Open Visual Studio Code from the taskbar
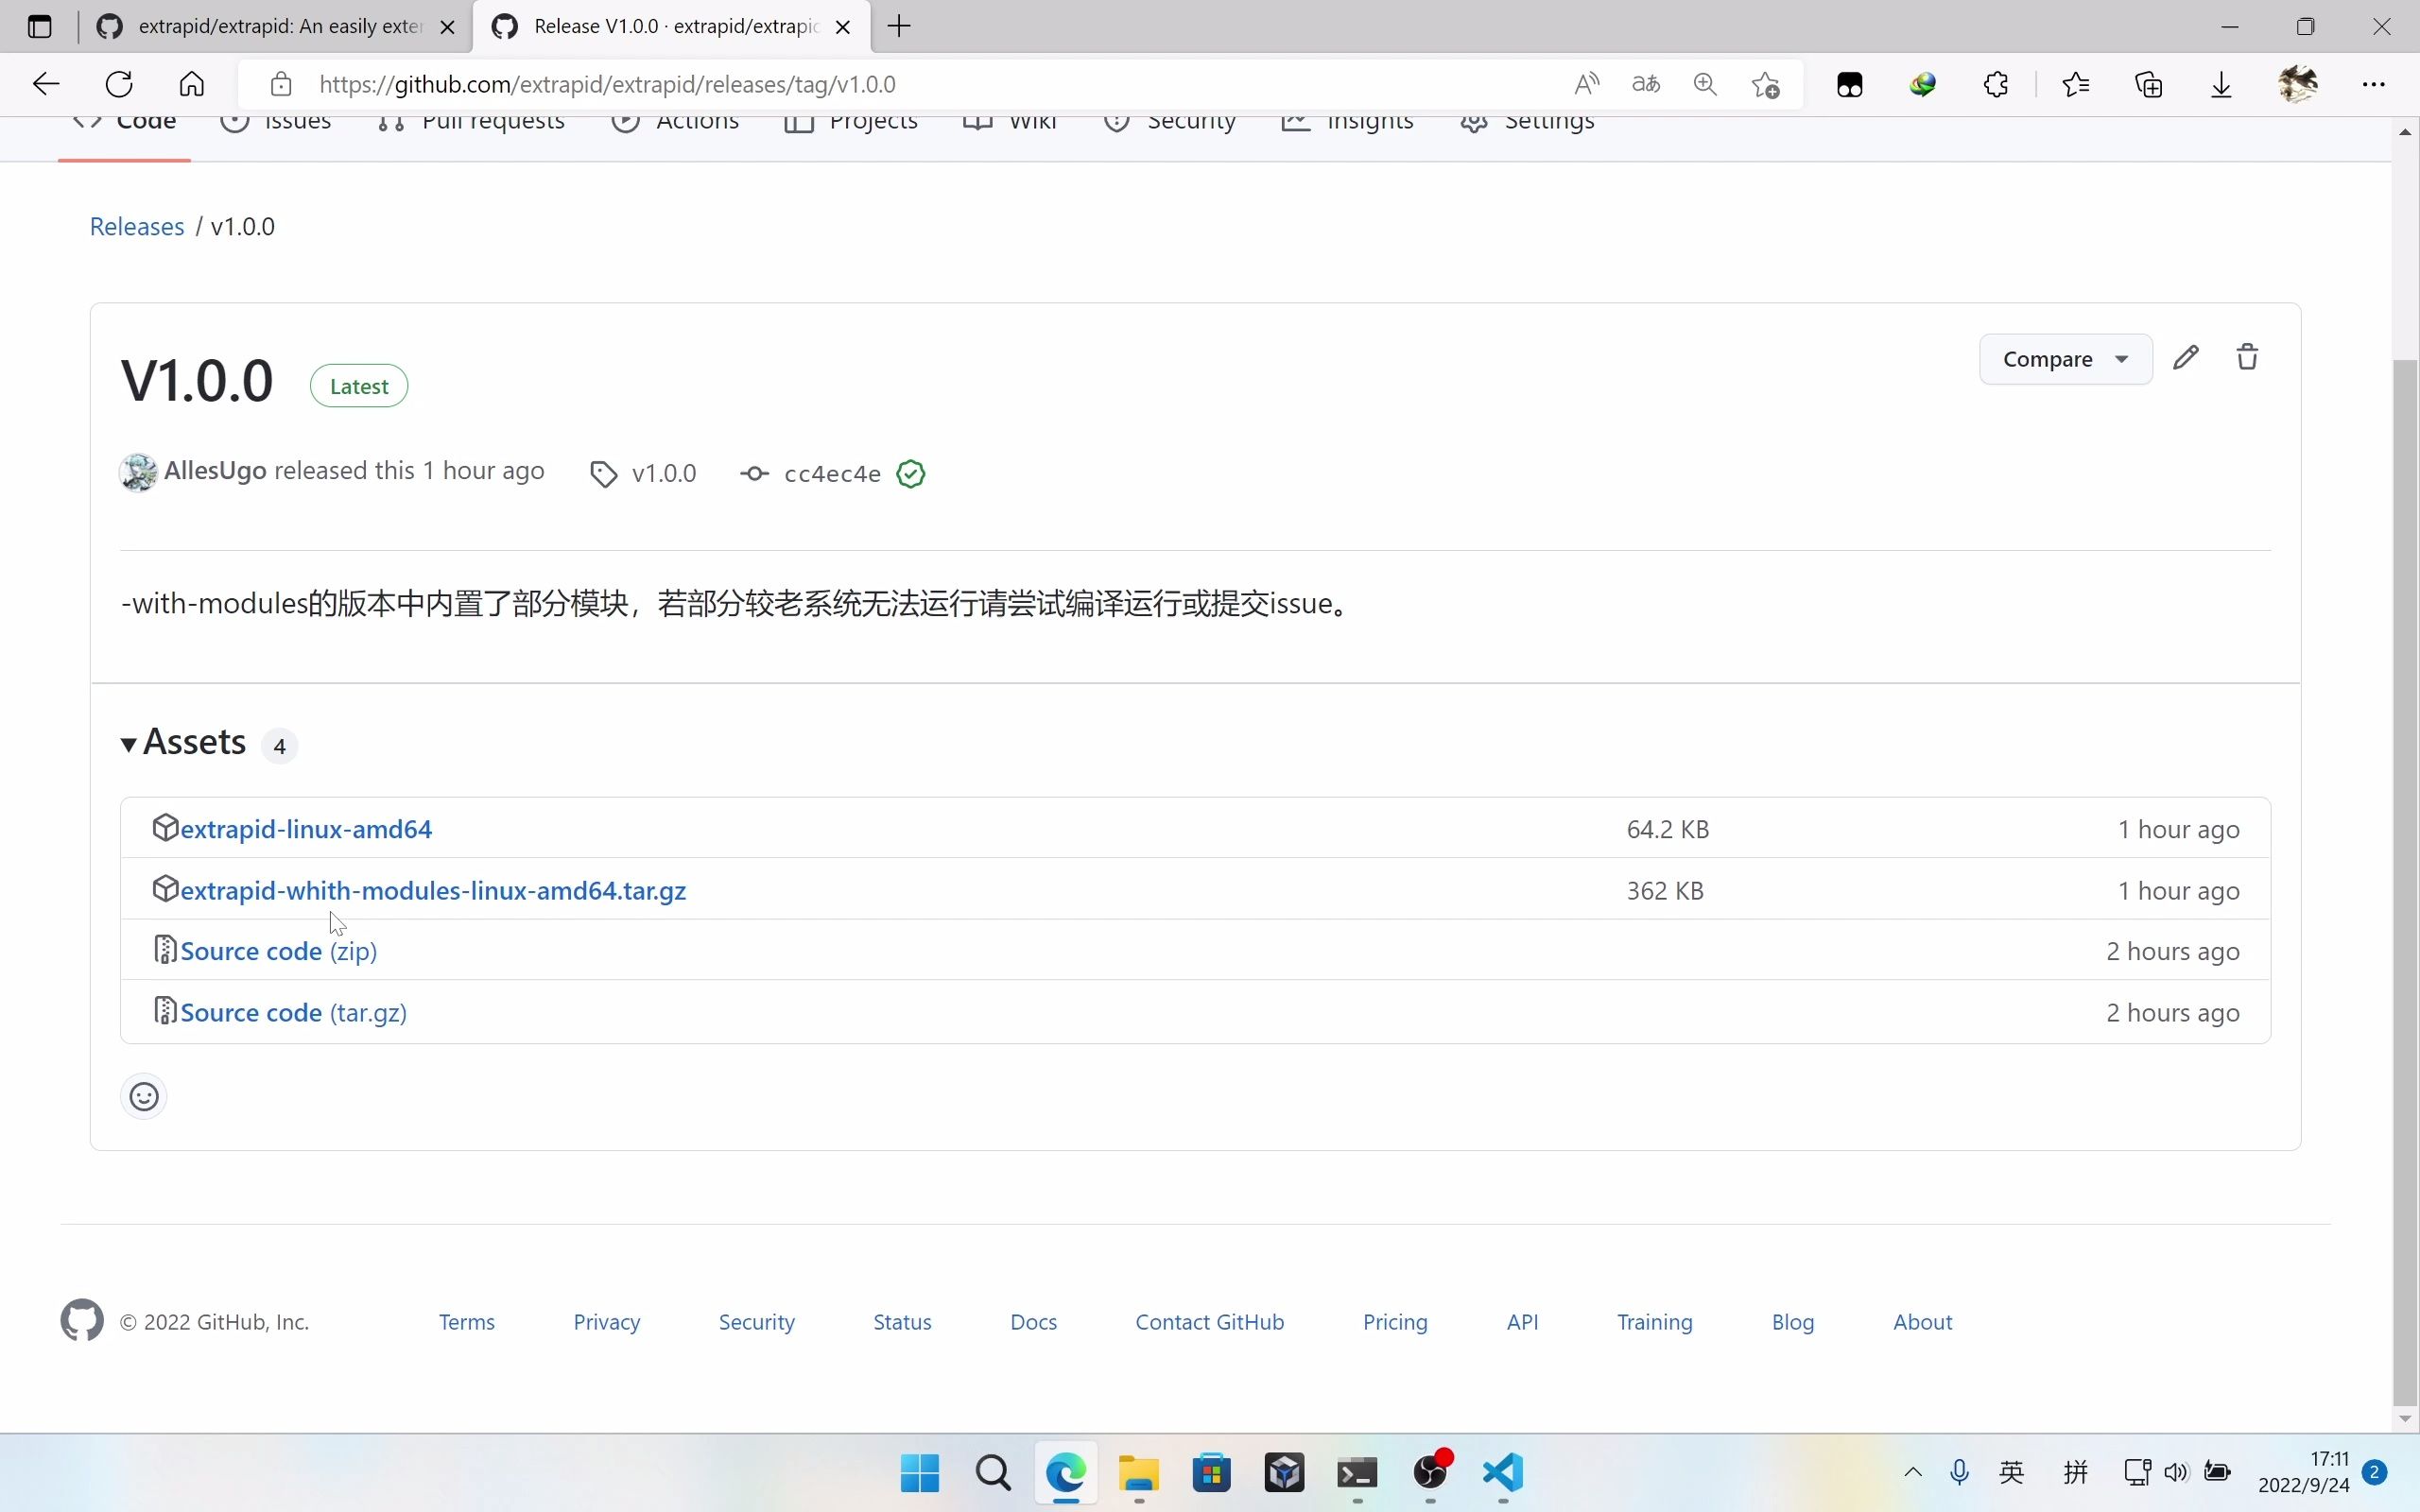Viewport: 2420px width, 1512px height. coord(1503,1473)
